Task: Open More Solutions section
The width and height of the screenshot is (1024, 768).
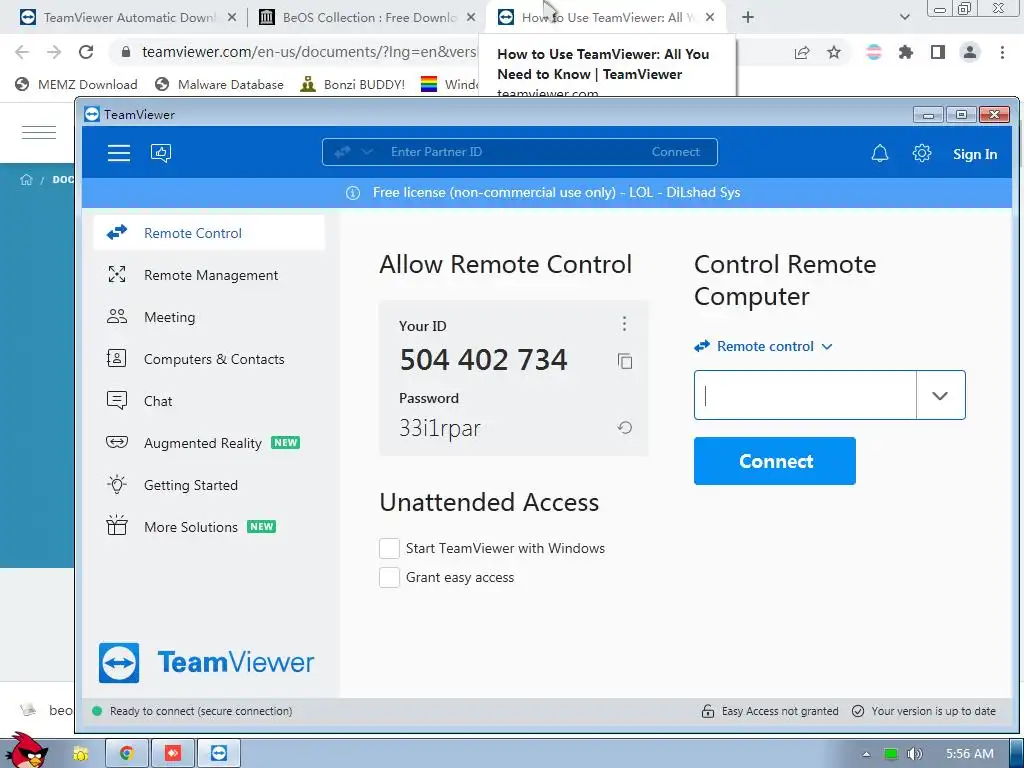Action: [x=209, y=527]
